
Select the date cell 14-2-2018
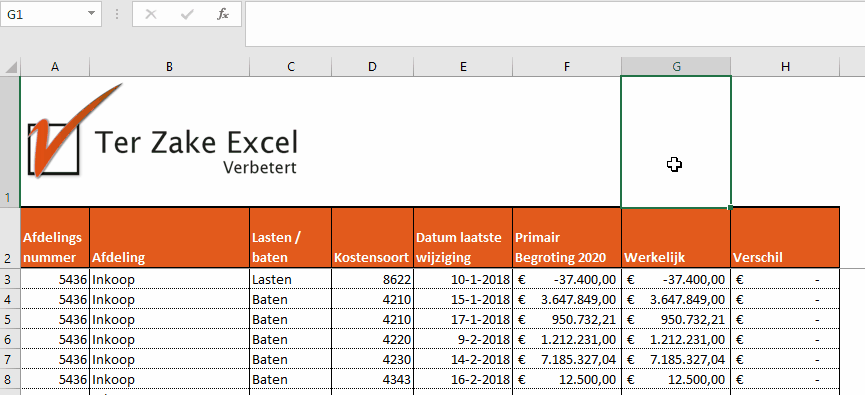coord(463,359)
